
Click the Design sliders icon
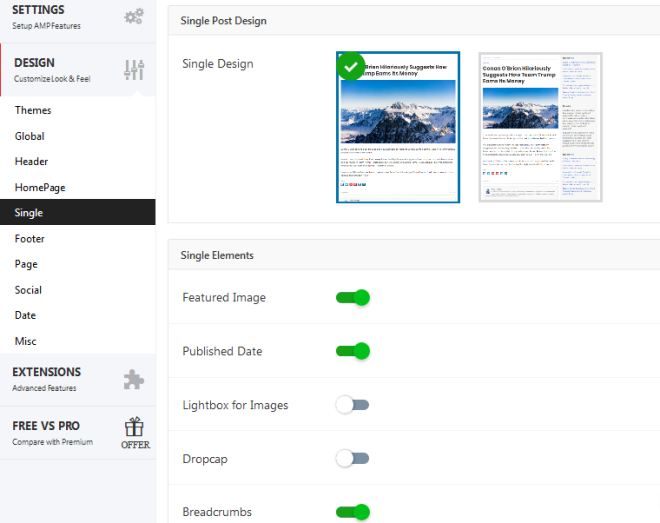(134, 70)
